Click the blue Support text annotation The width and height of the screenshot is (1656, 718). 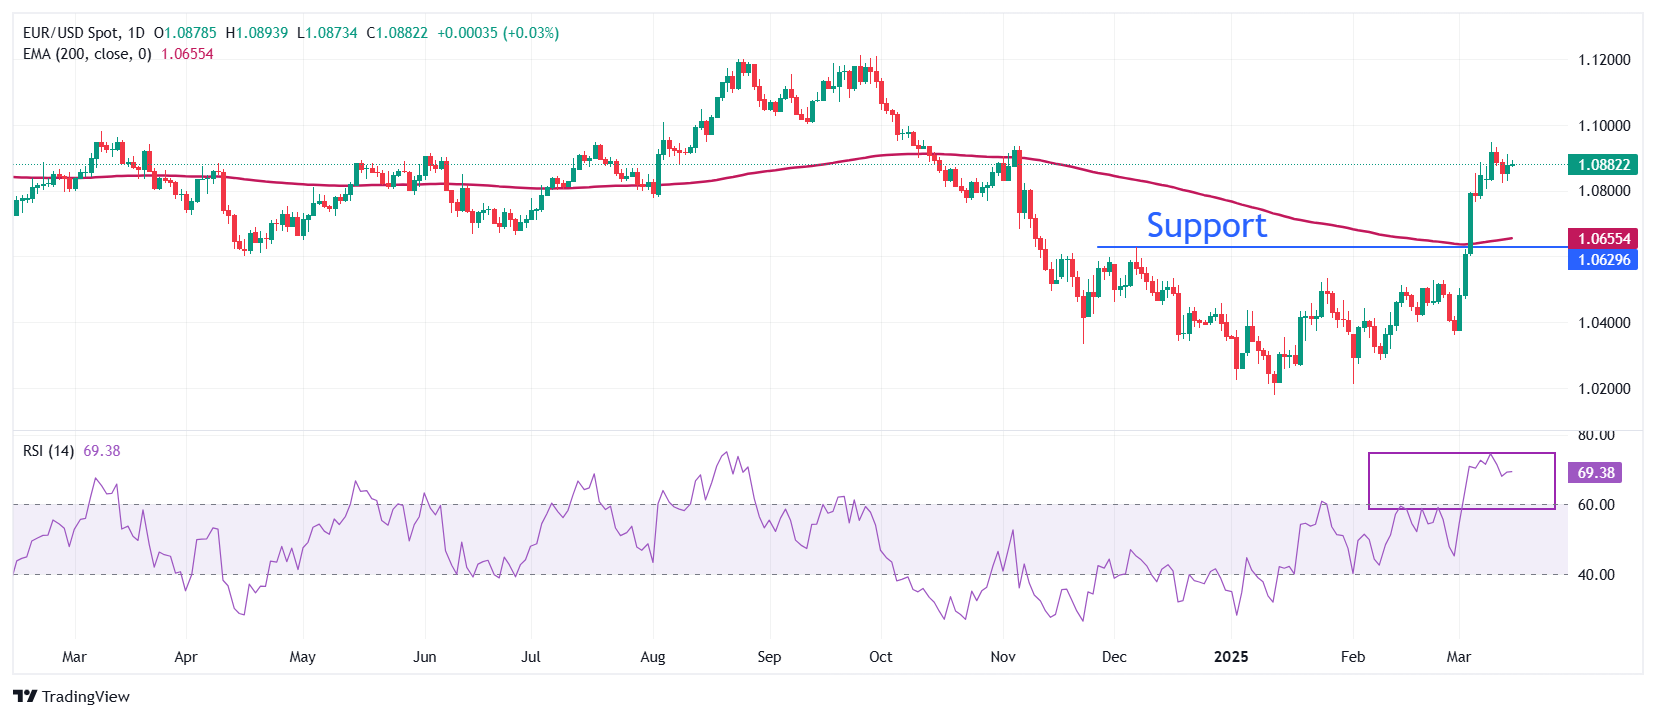(1206, 226)
